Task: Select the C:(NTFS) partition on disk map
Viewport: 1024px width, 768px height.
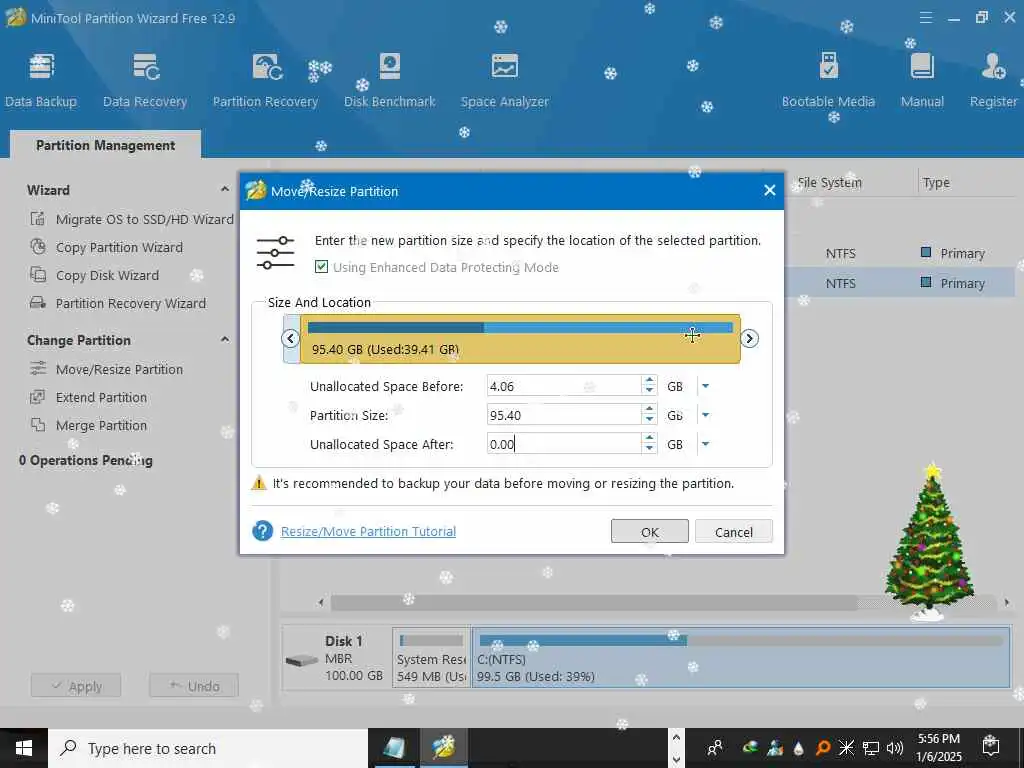Action: coord(741,658)
